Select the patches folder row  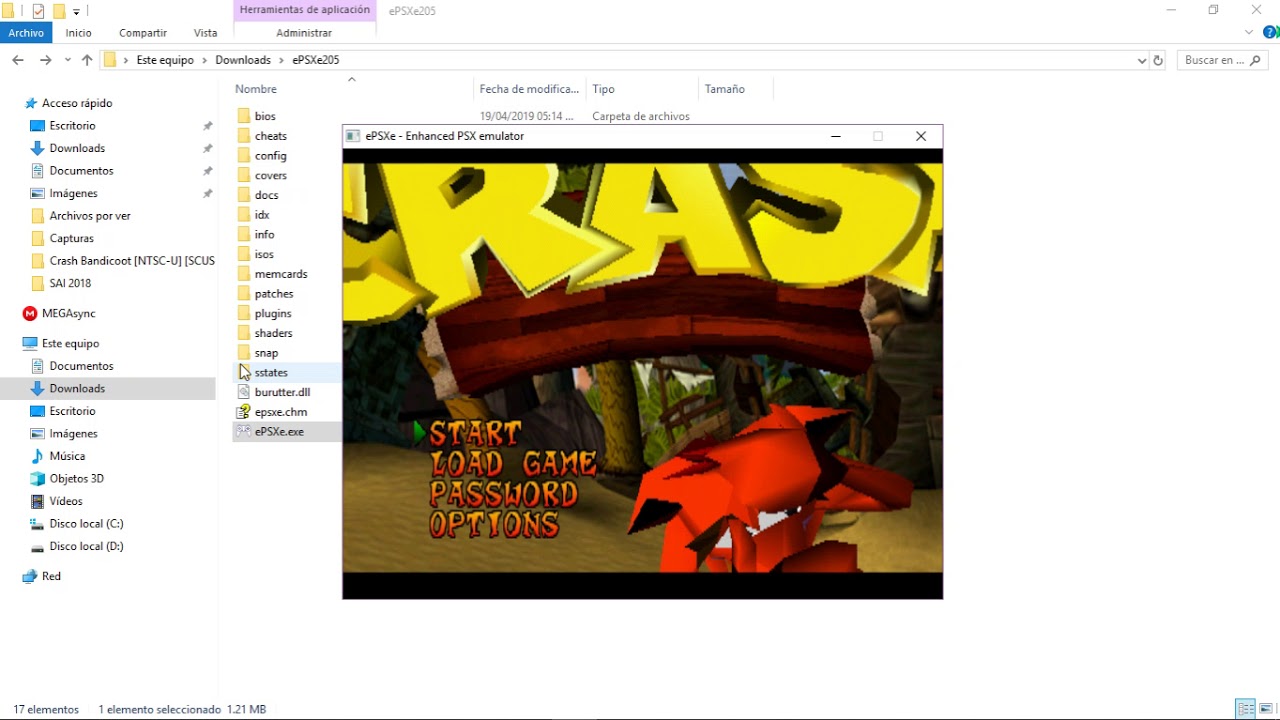(x=287, y=294)
